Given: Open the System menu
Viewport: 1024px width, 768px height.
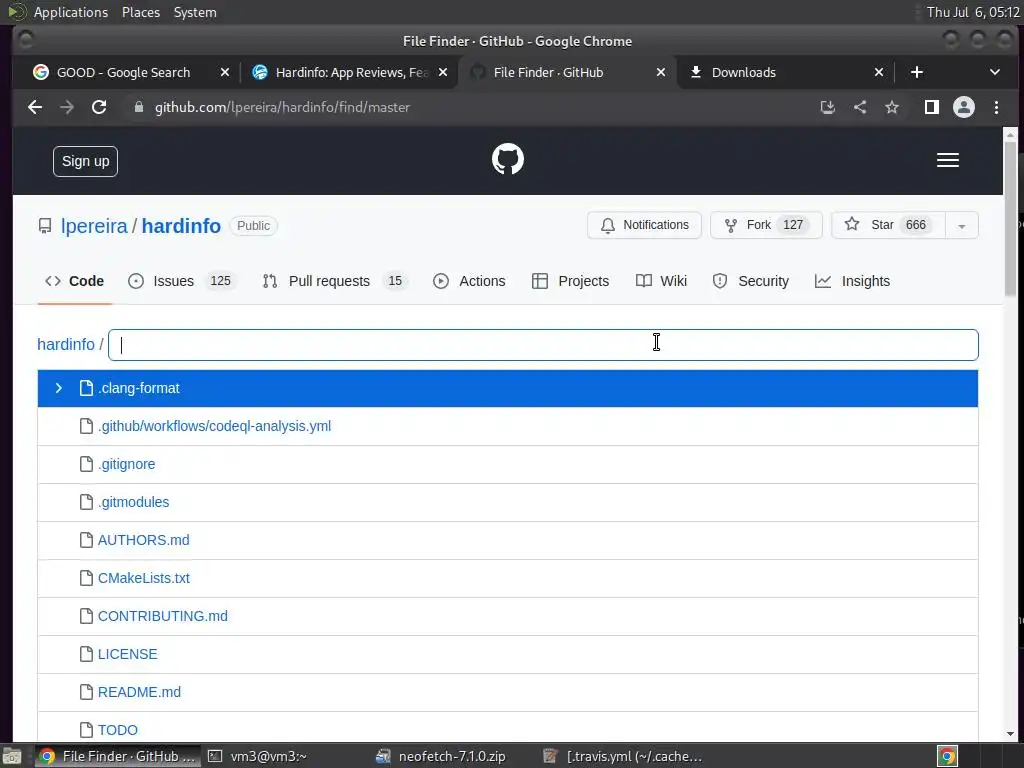Looking at the screenshot, I should pyautogui.click(x=195, y=12).
